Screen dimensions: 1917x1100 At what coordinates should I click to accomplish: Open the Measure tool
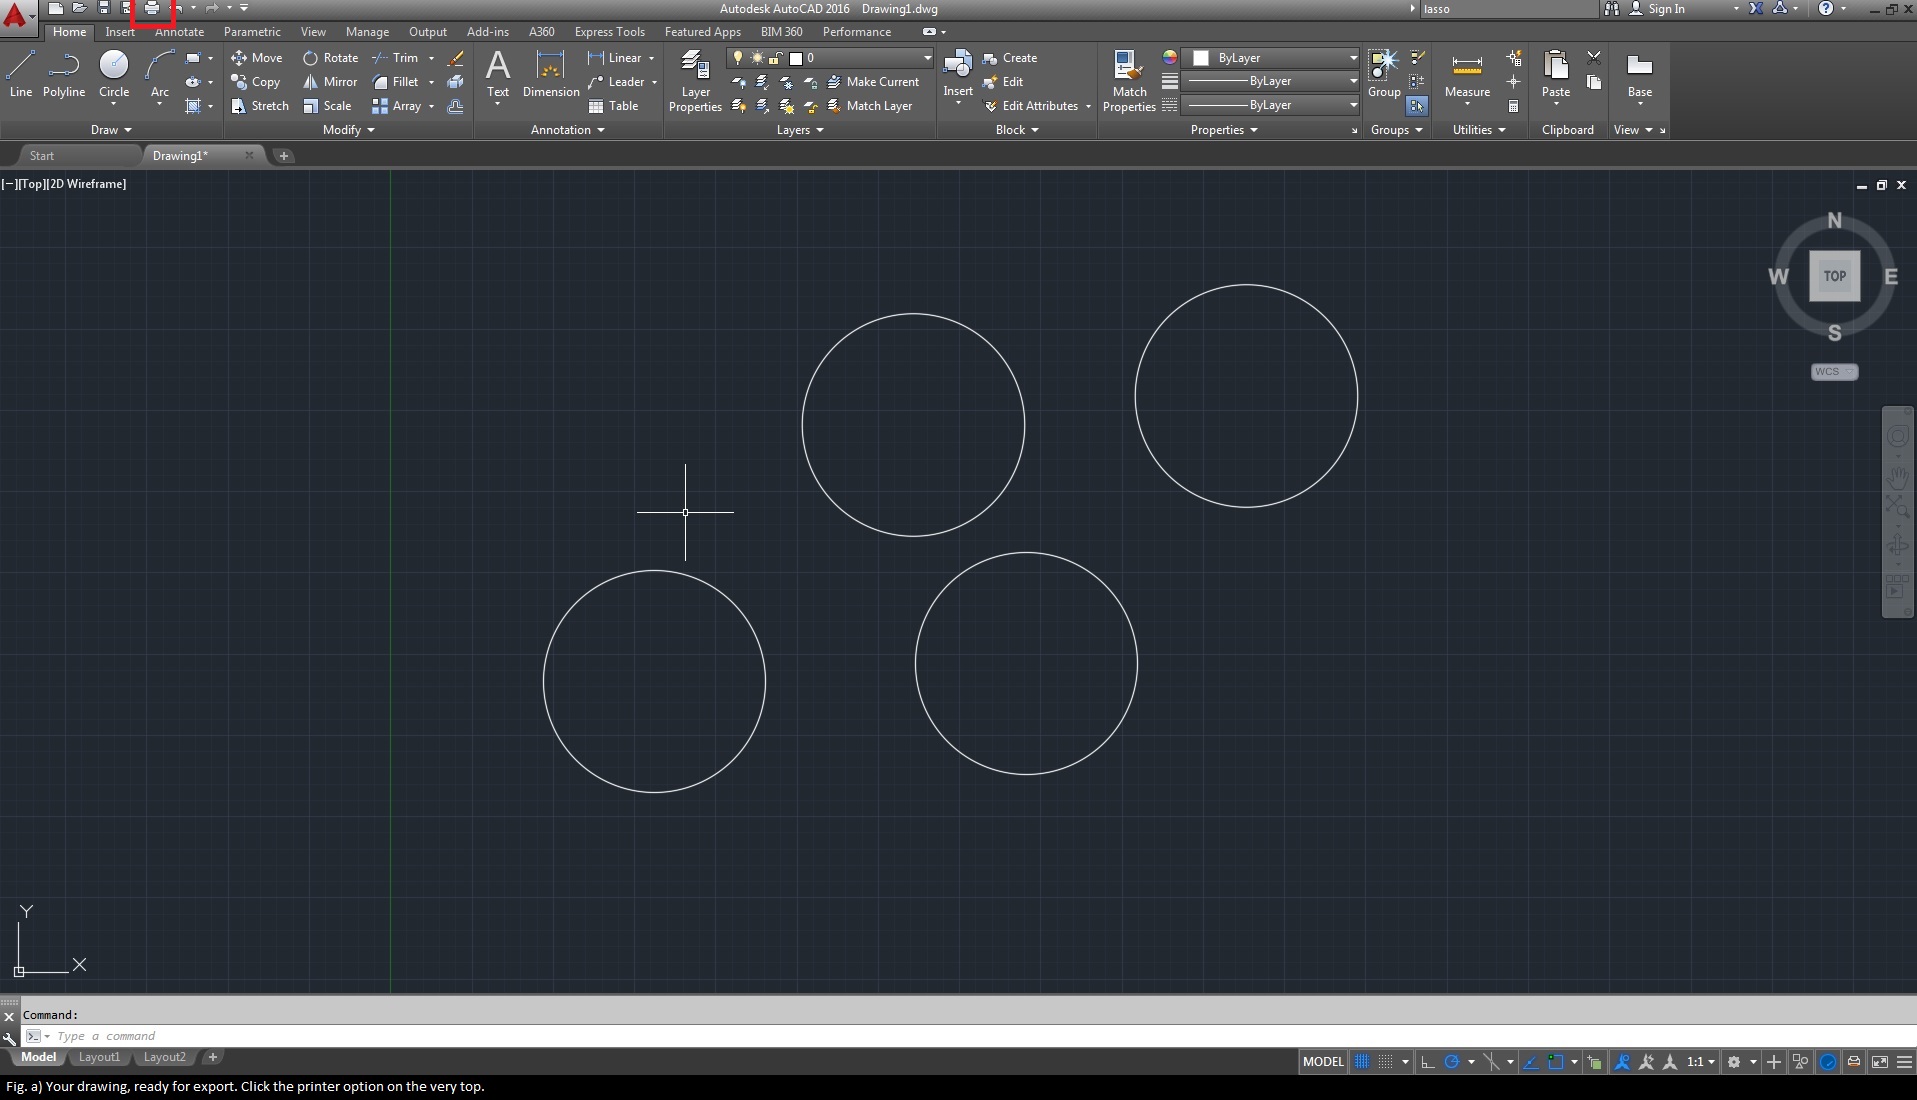pyautogui.click(x=1466, y=72)
